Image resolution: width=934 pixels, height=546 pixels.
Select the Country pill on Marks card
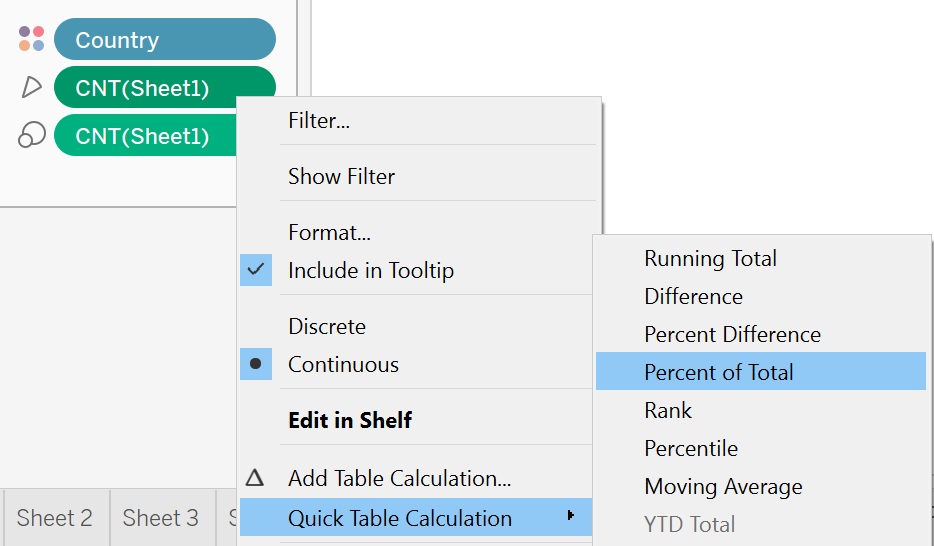pos(164,40)
